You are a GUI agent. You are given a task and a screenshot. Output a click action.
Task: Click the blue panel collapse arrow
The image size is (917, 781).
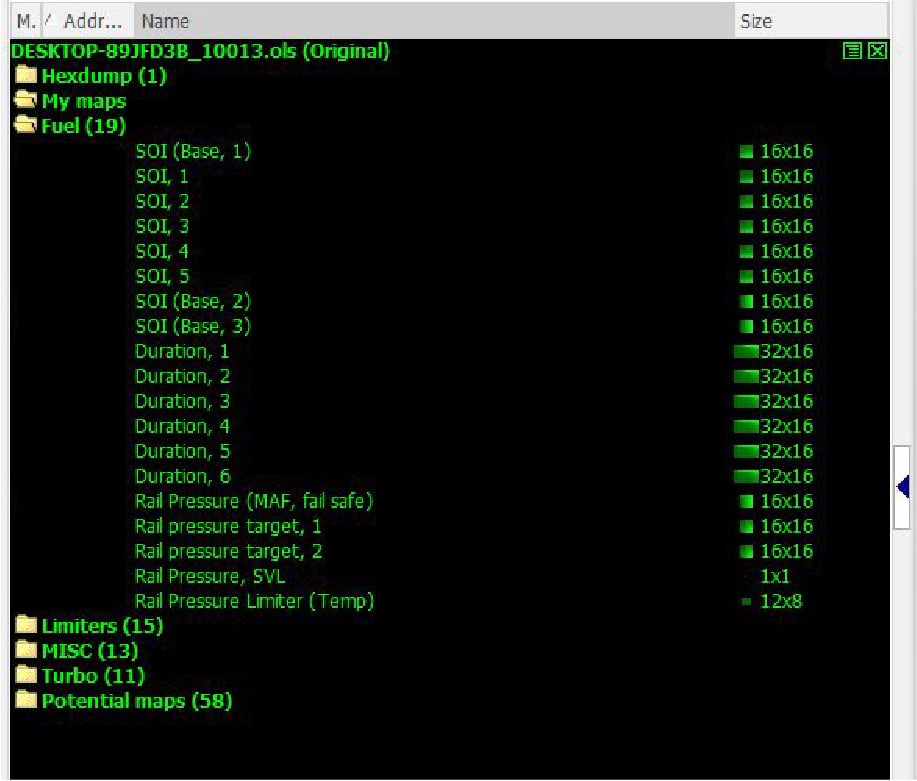(x=903, y=487)
